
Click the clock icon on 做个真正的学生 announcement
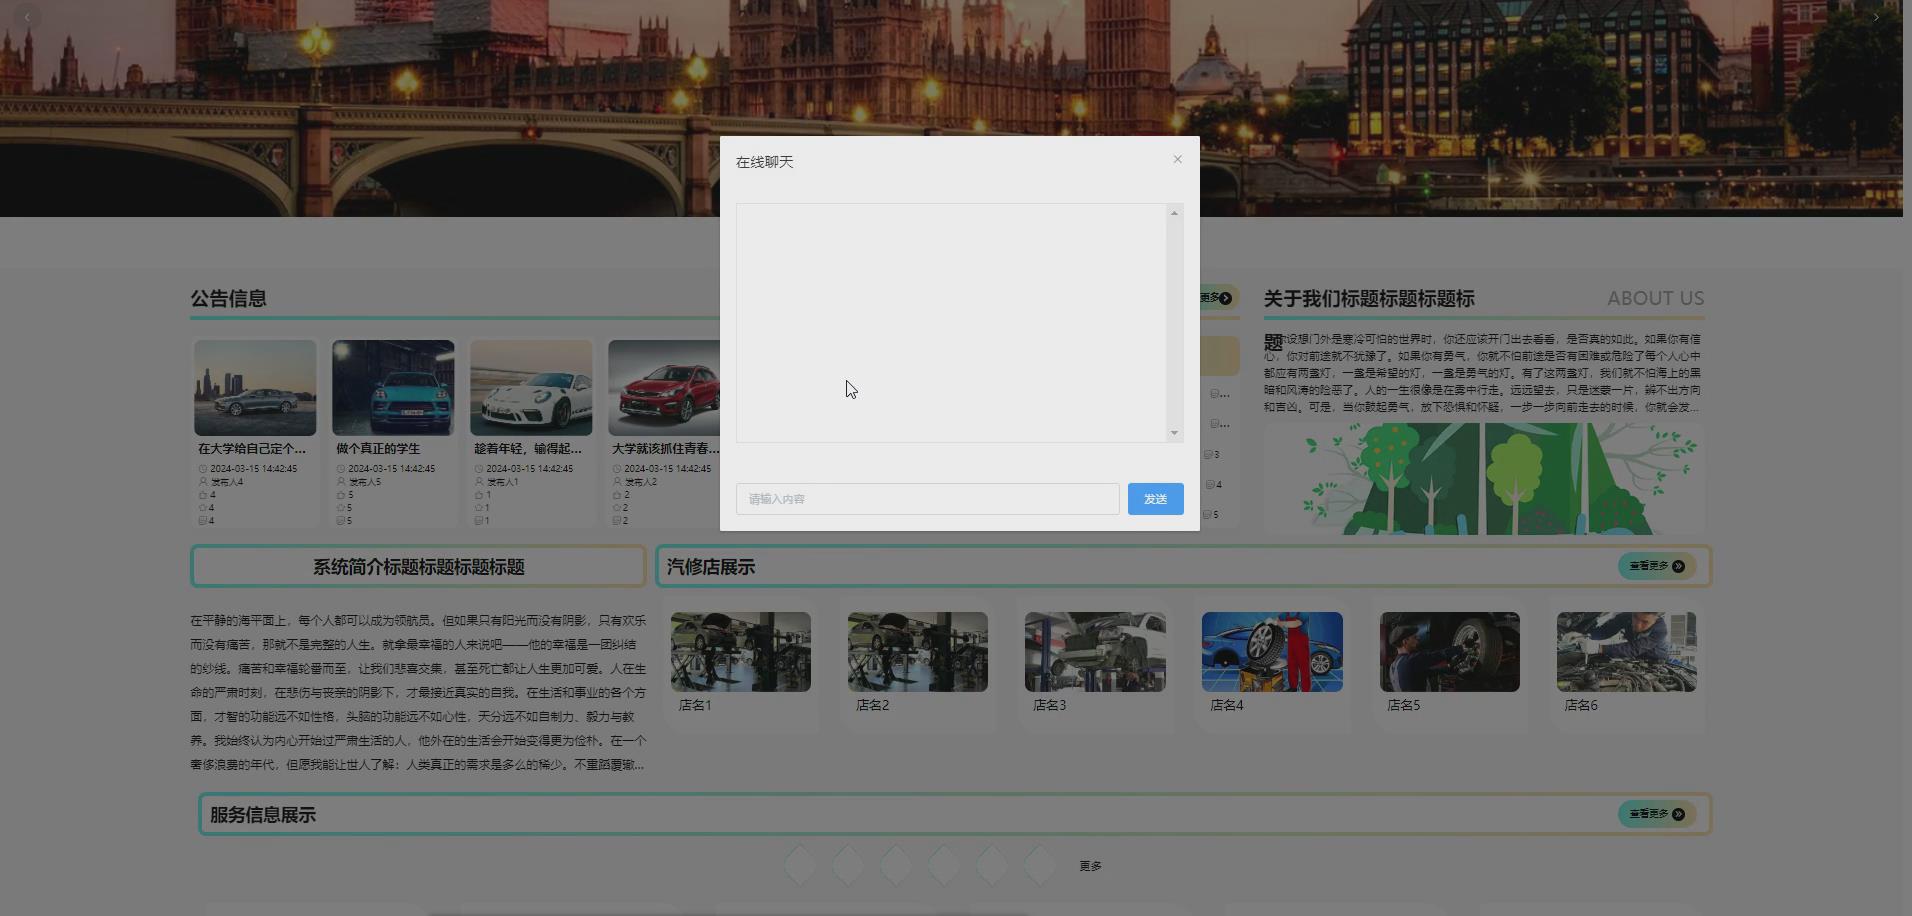[x=340, y=468]
